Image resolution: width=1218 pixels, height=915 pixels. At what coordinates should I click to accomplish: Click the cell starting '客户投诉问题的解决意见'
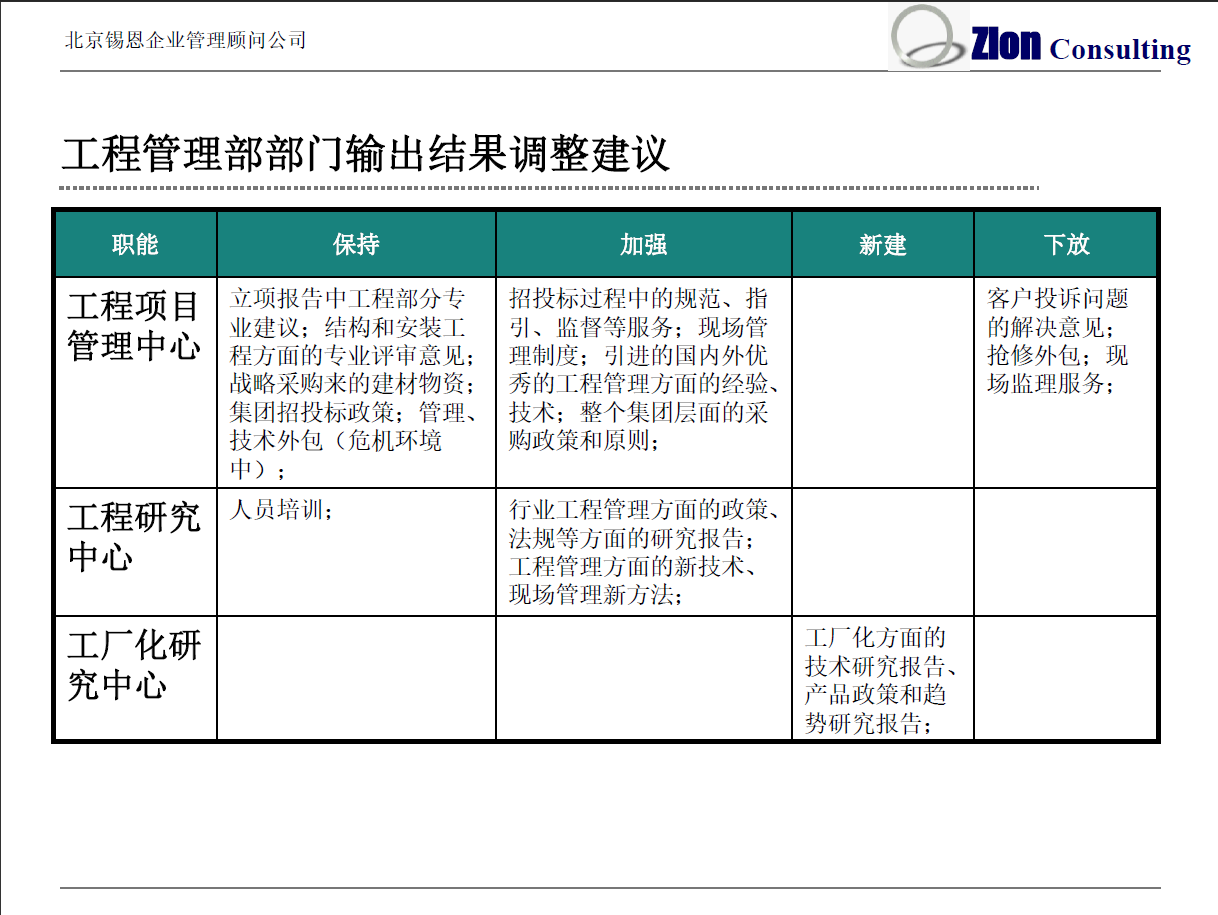(1066, 383)
